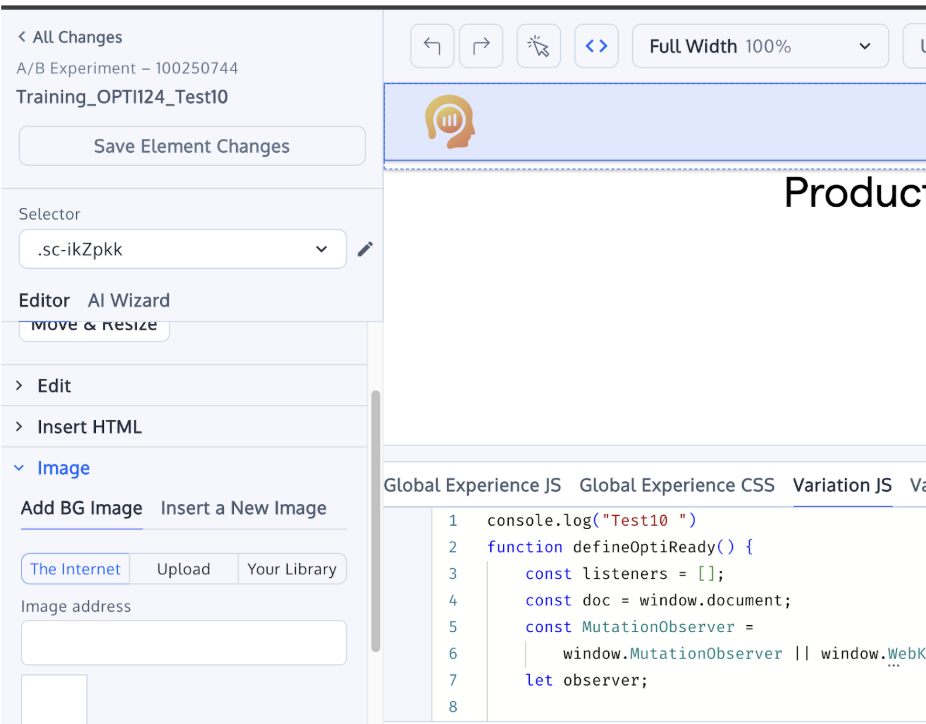Select the Upload image source option
This screenshot has height=724, width=926.
184,569
